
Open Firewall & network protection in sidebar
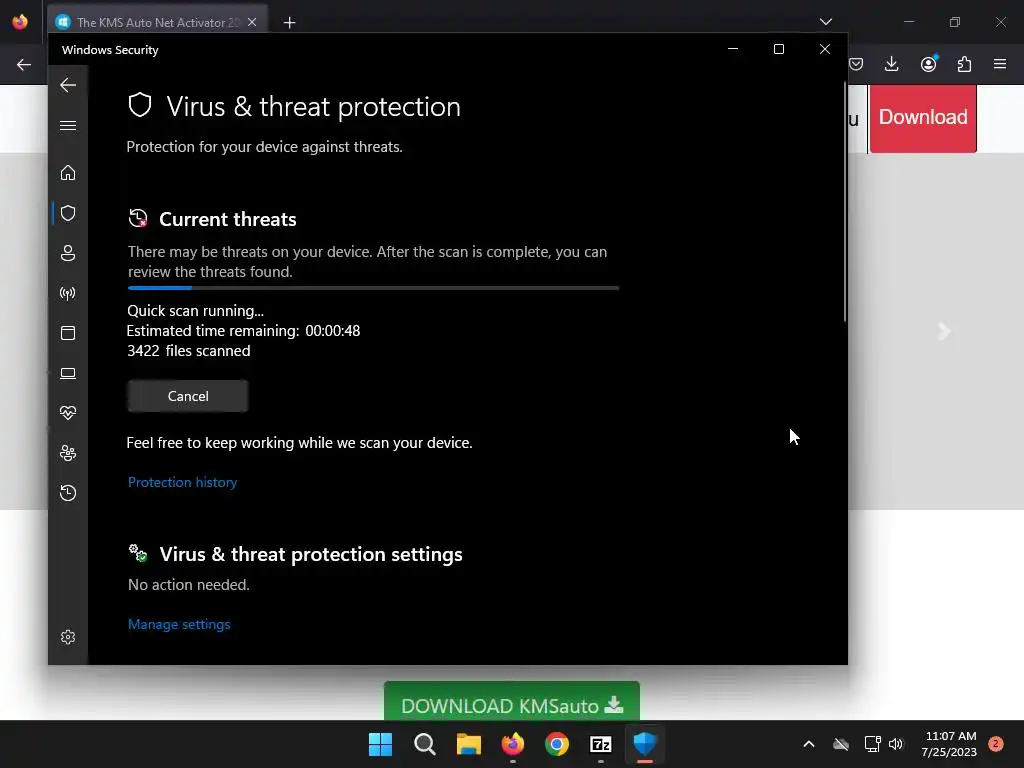click(x=68, y=293)
